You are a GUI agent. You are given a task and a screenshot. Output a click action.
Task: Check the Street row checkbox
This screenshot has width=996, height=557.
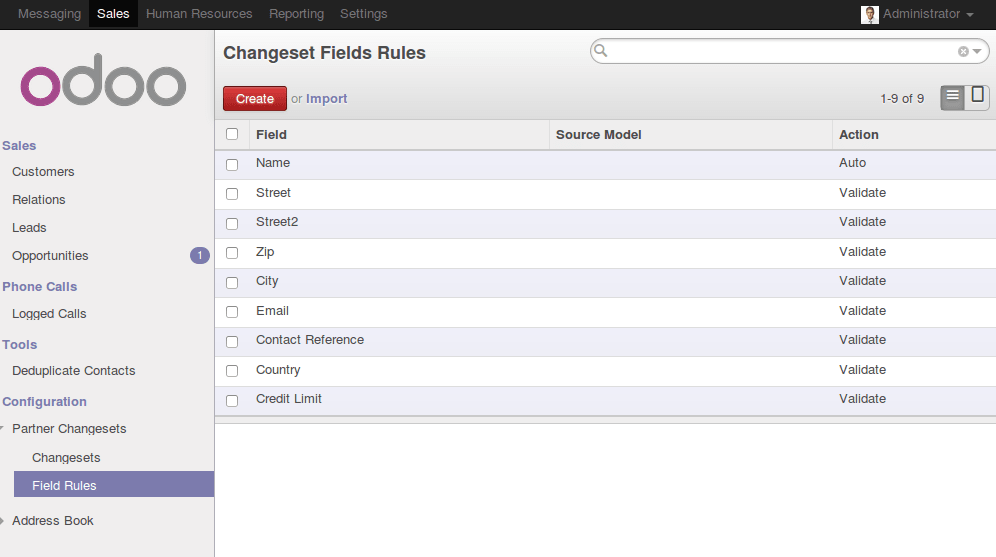point(232,194)
